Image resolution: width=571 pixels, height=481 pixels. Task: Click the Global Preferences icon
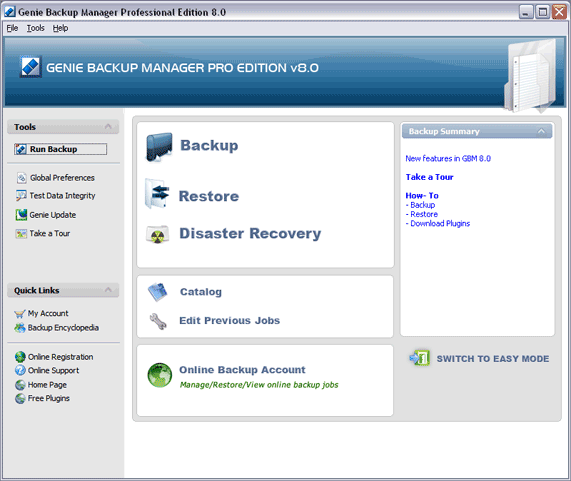point(21,178)
